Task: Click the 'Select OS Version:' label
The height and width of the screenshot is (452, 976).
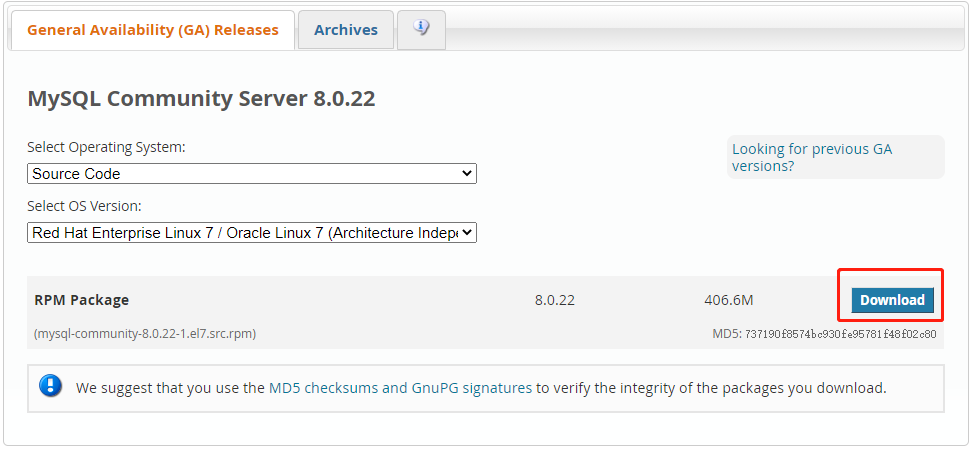Action: coord(84,206)
